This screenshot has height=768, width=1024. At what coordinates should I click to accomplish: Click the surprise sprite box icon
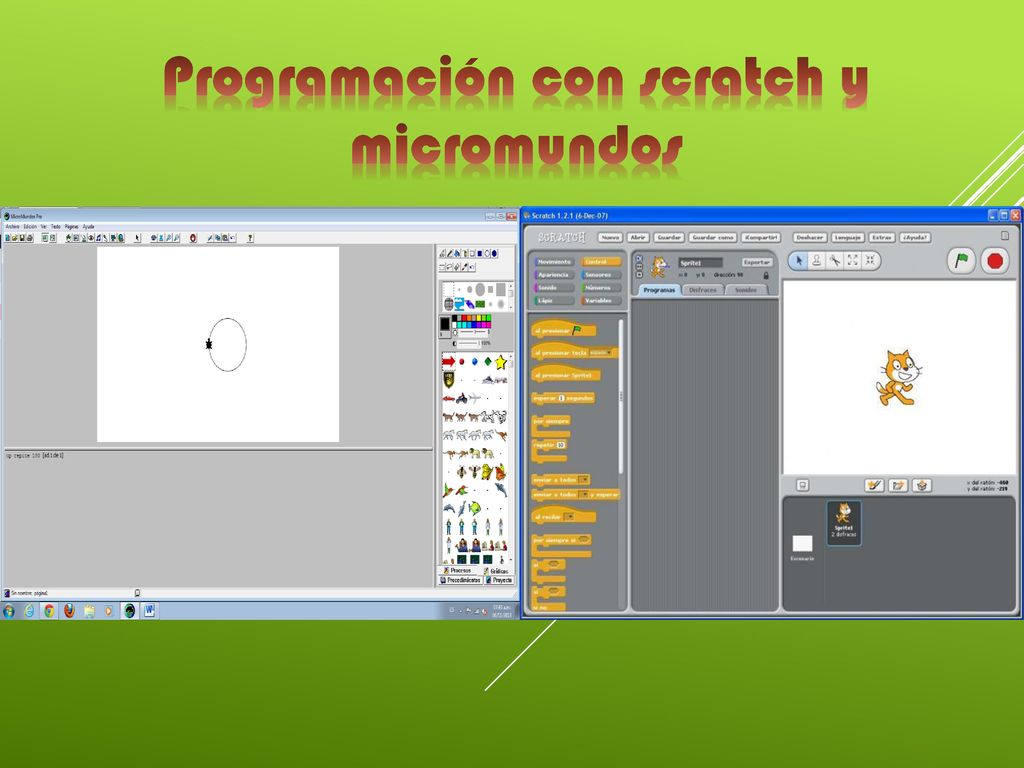point(921,485)
